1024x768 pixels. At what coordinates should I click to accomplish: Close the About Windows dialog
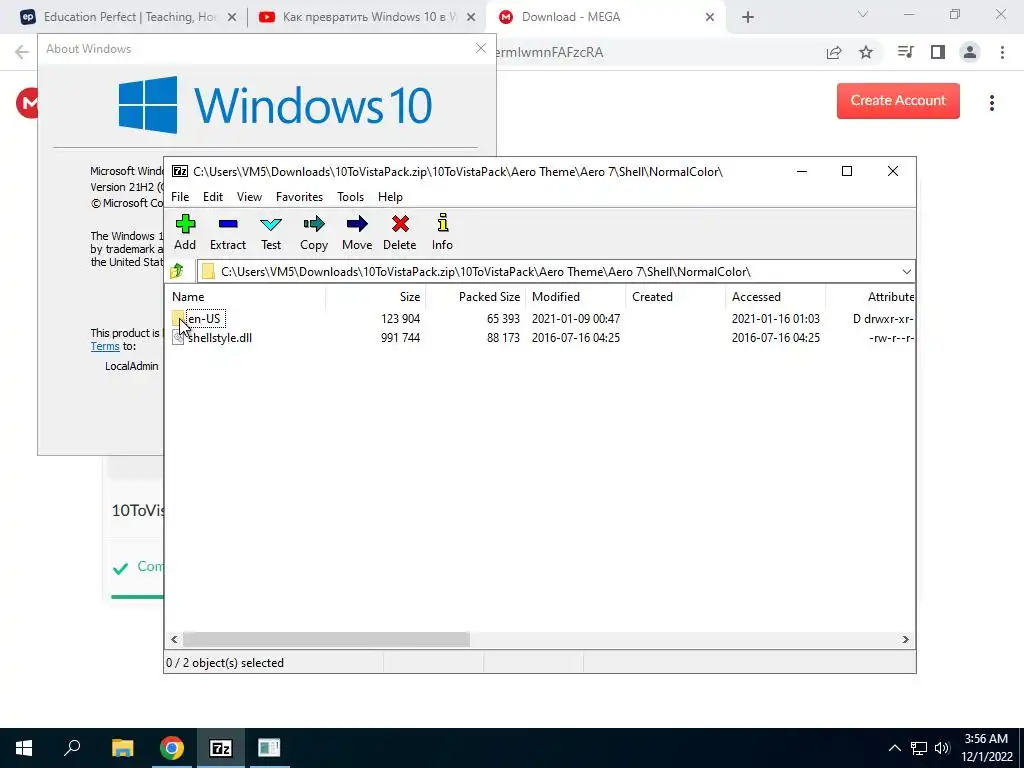[x=481, y=48]
